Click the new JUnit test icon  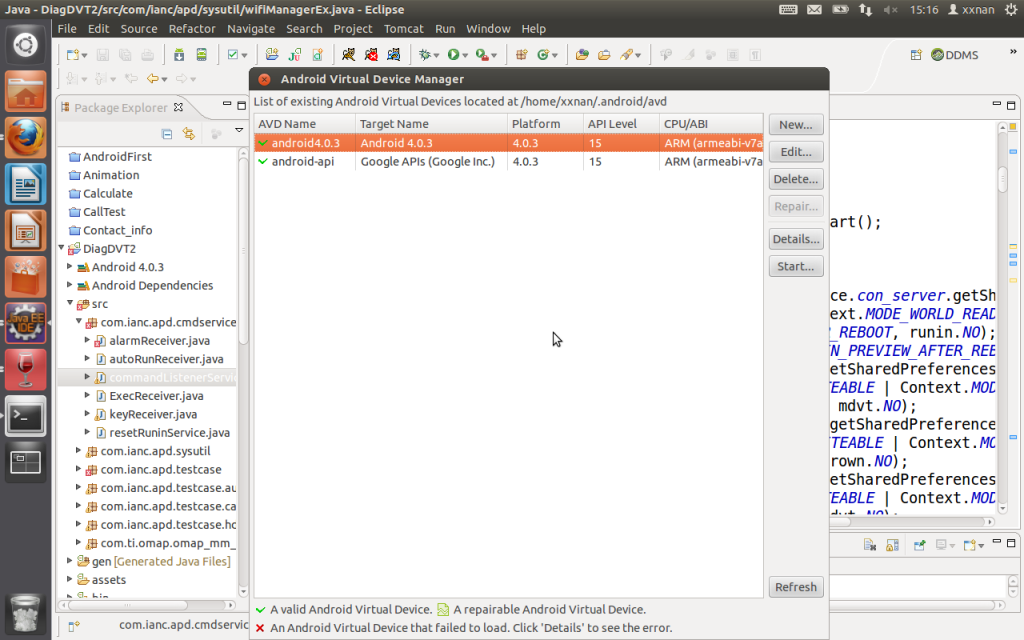[x=295, y=55]
